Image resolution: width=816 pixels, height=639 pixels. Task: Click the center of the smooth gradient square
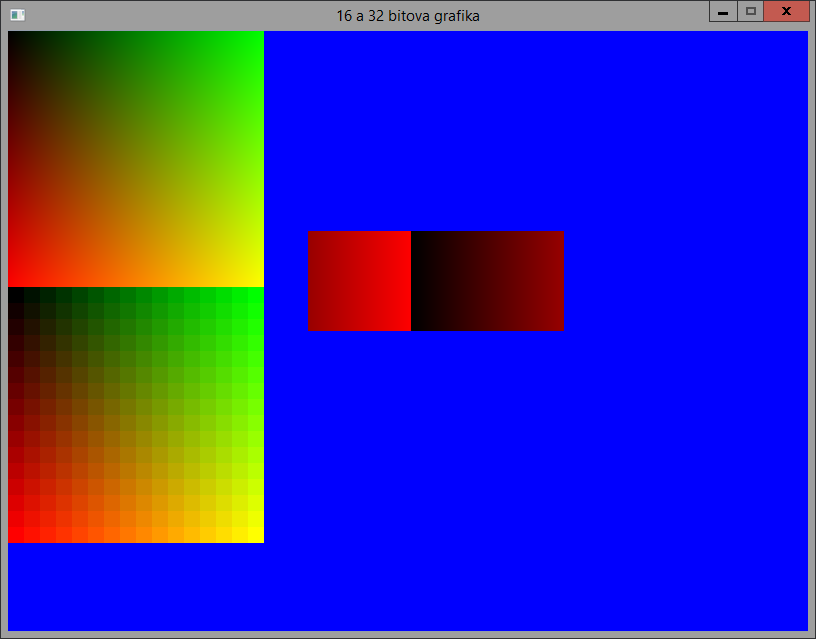coord(136,159)
